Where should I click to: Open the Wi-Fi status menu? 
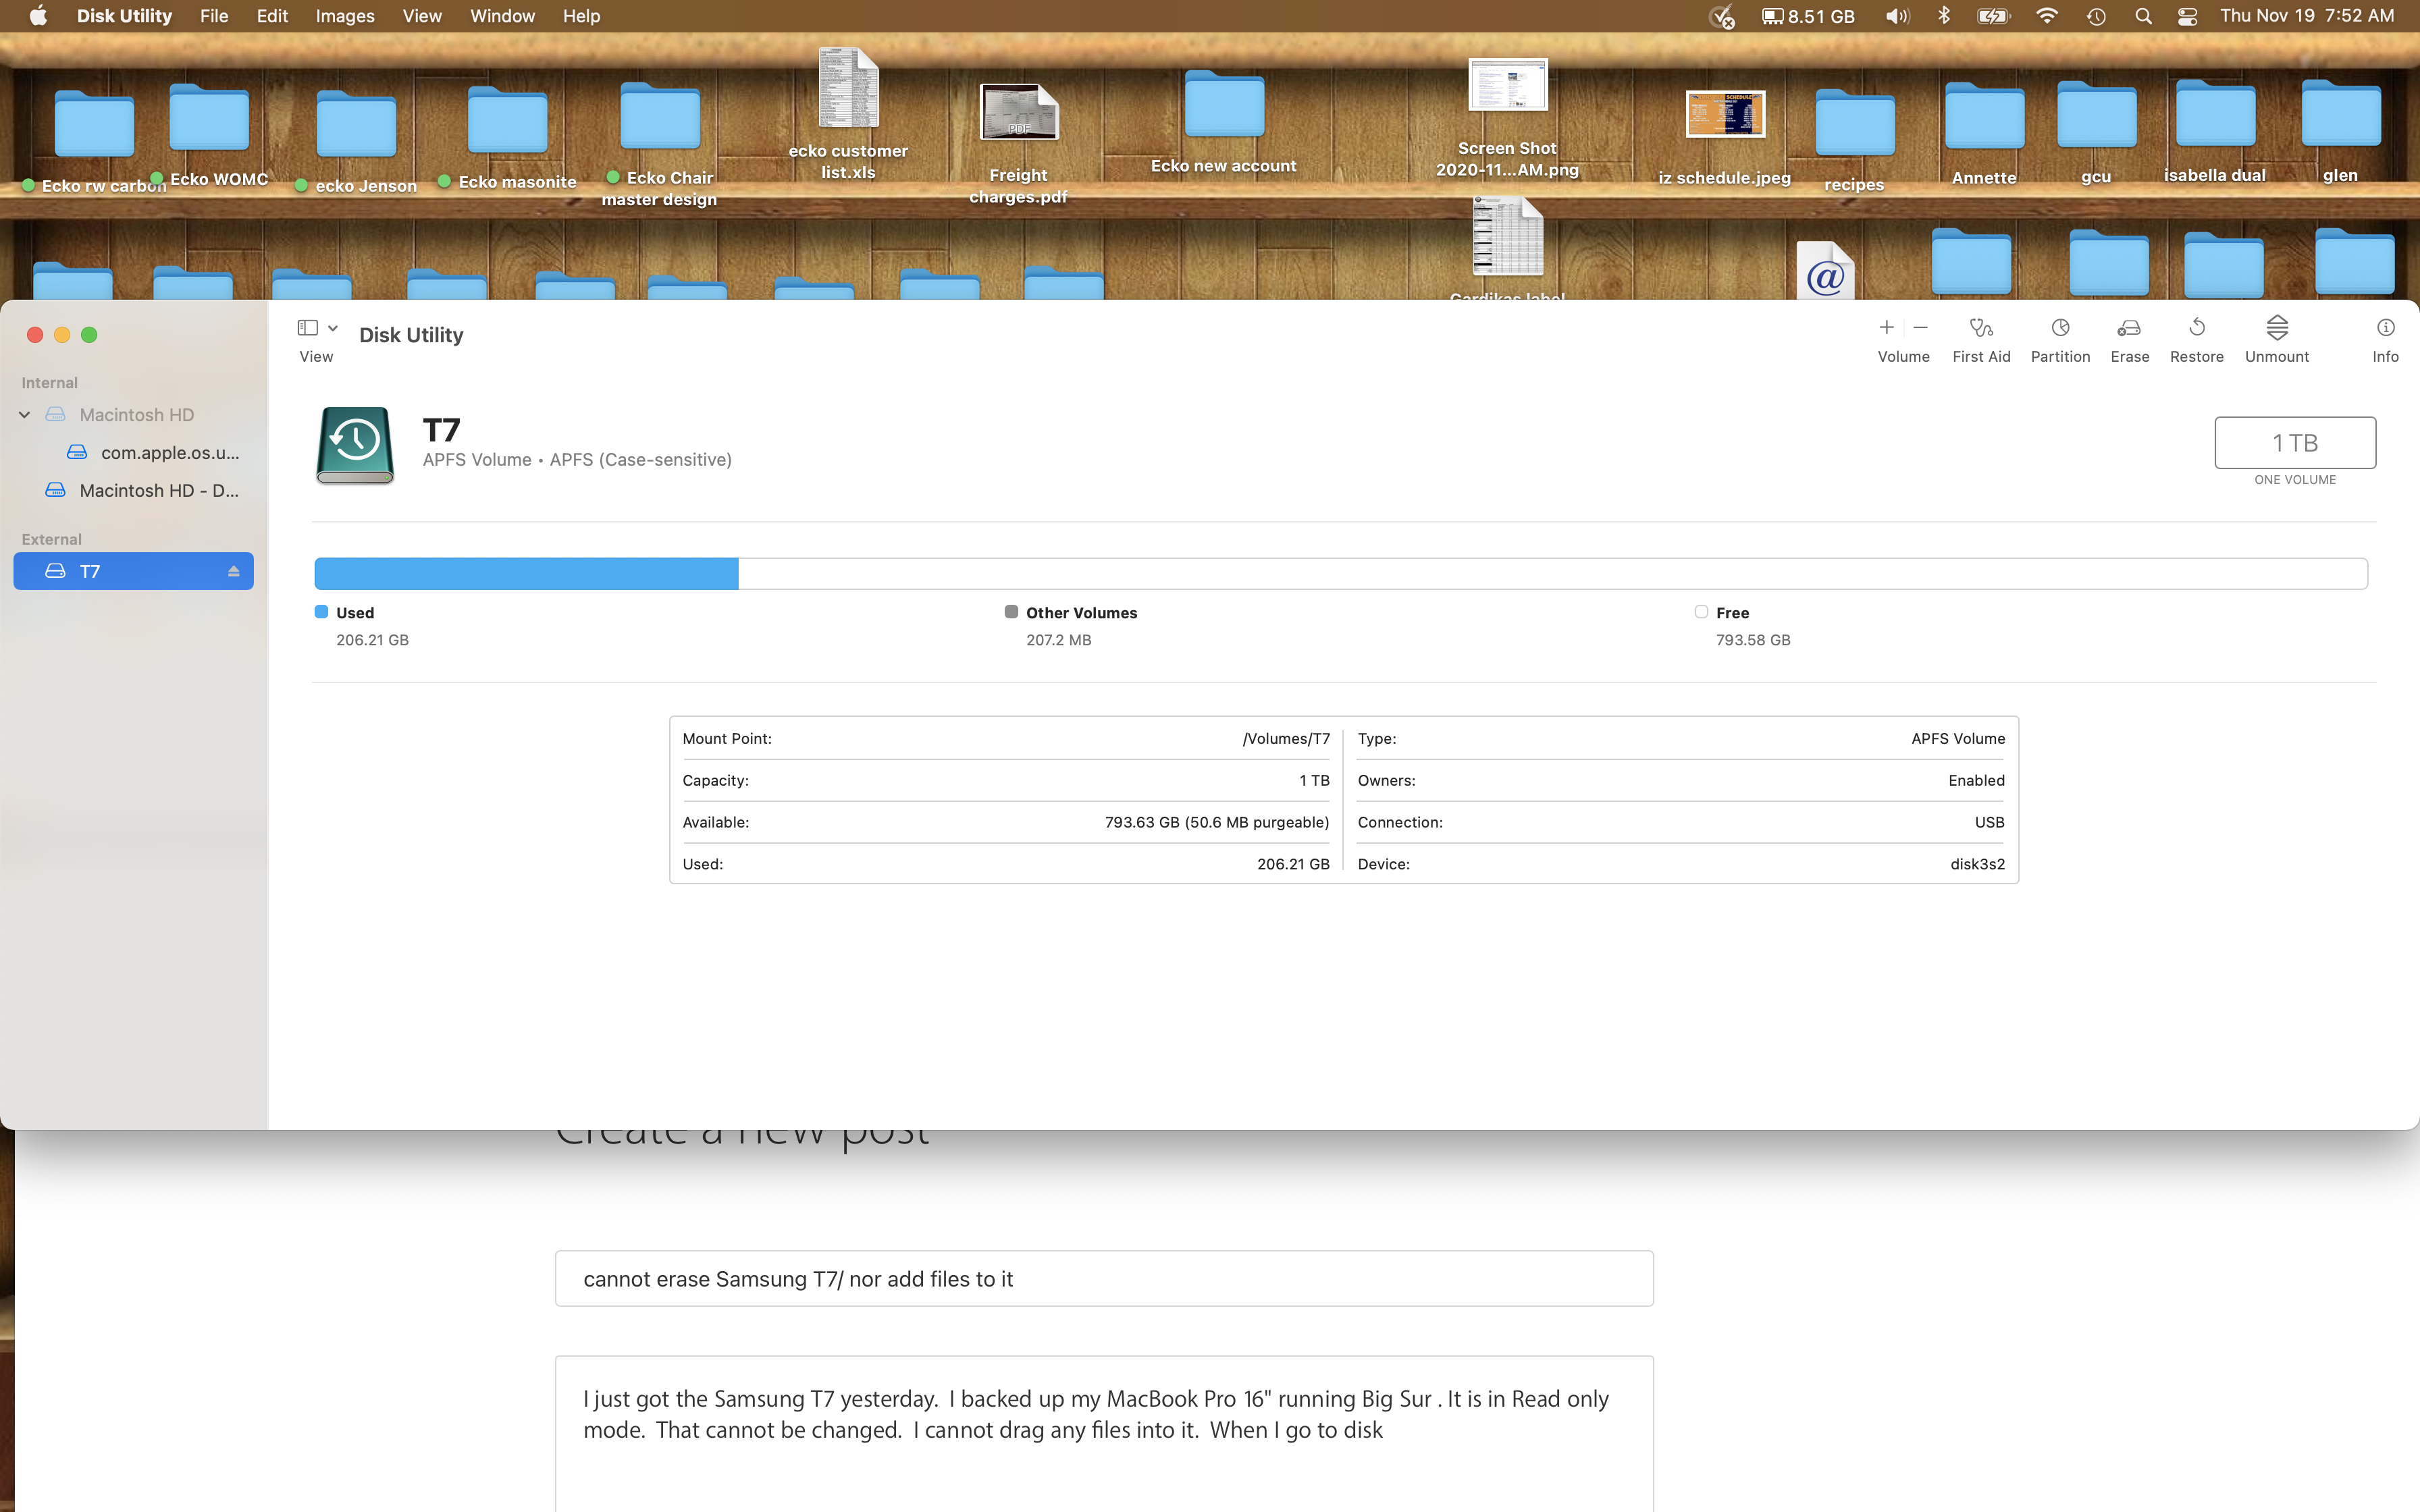click(2047, 16)
